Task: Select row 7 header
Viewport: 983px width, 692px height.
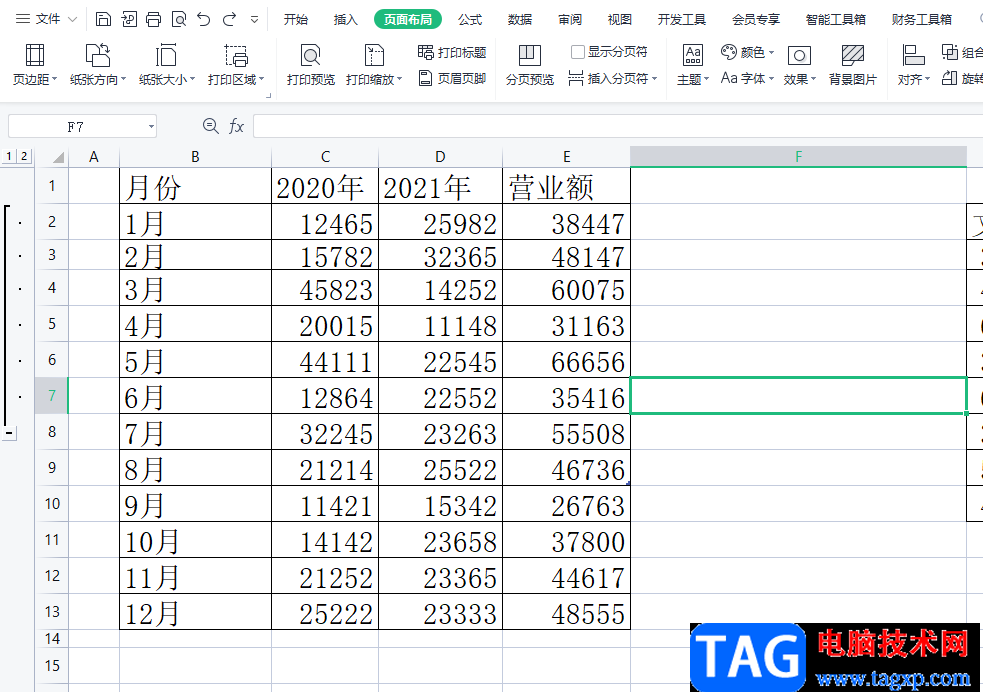Action: point(51,396)
